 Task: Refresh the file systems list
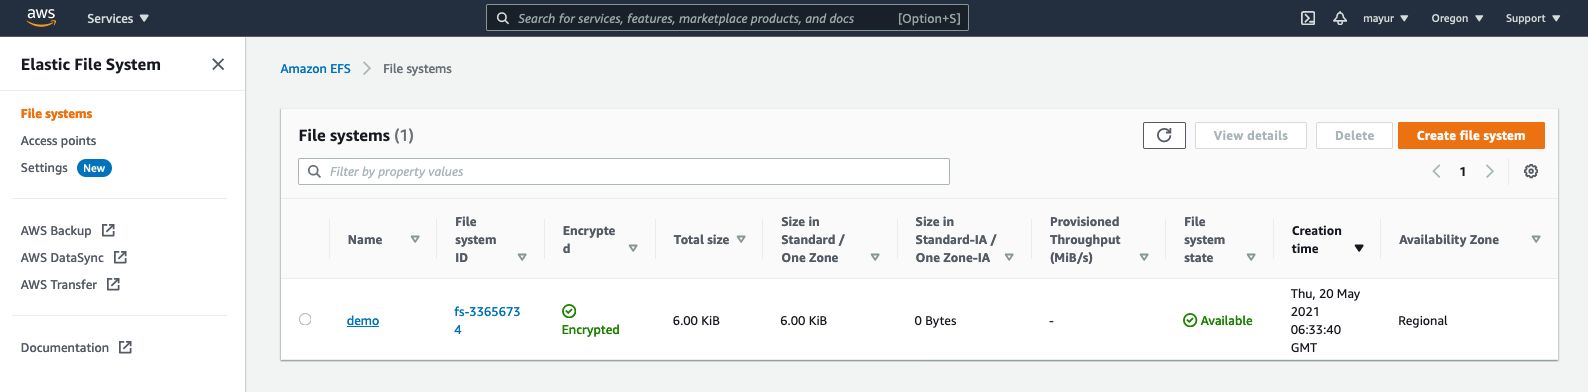click(1164, 135)
